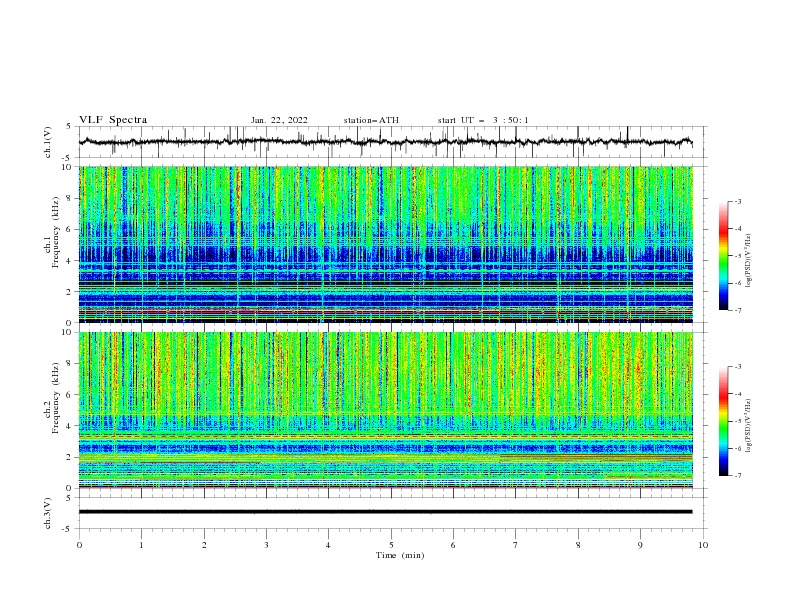792x612 pixels.
Task: Click the ch.3 flat voltage trace
Action: [386, 512]
